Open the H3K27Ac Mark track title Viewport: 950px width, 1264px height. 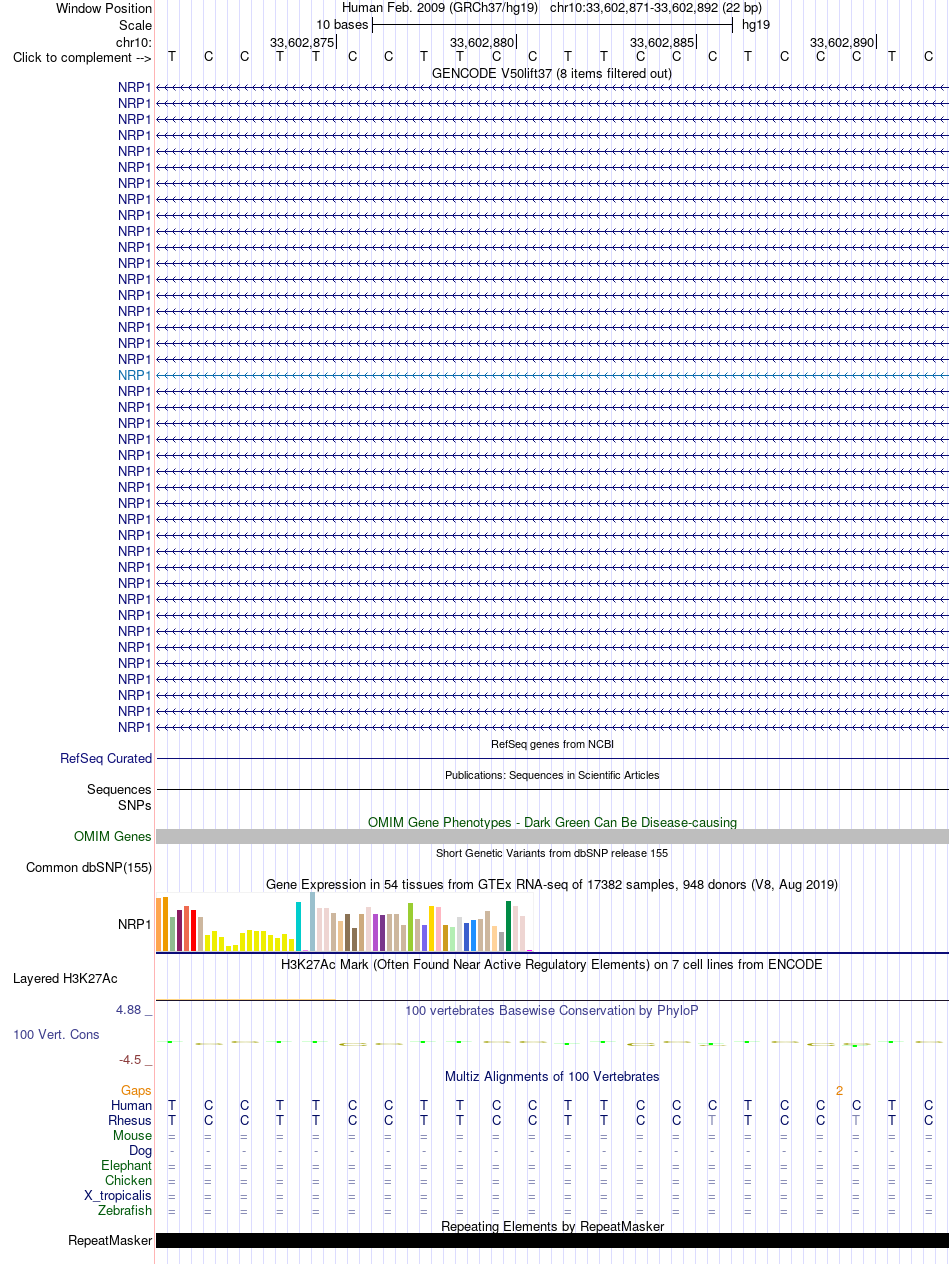pyautogui.click(x=552, y=965)
